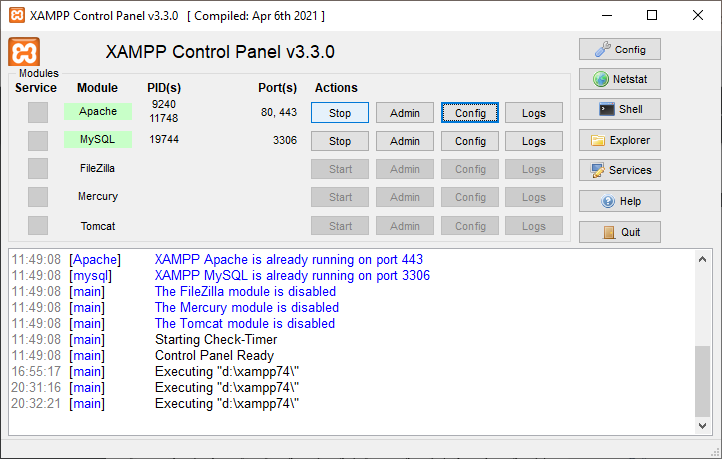The width and height of the screenshot is (722, 459).
Task: Launch Shell with the terminal icon
Action: pos(620,109)
